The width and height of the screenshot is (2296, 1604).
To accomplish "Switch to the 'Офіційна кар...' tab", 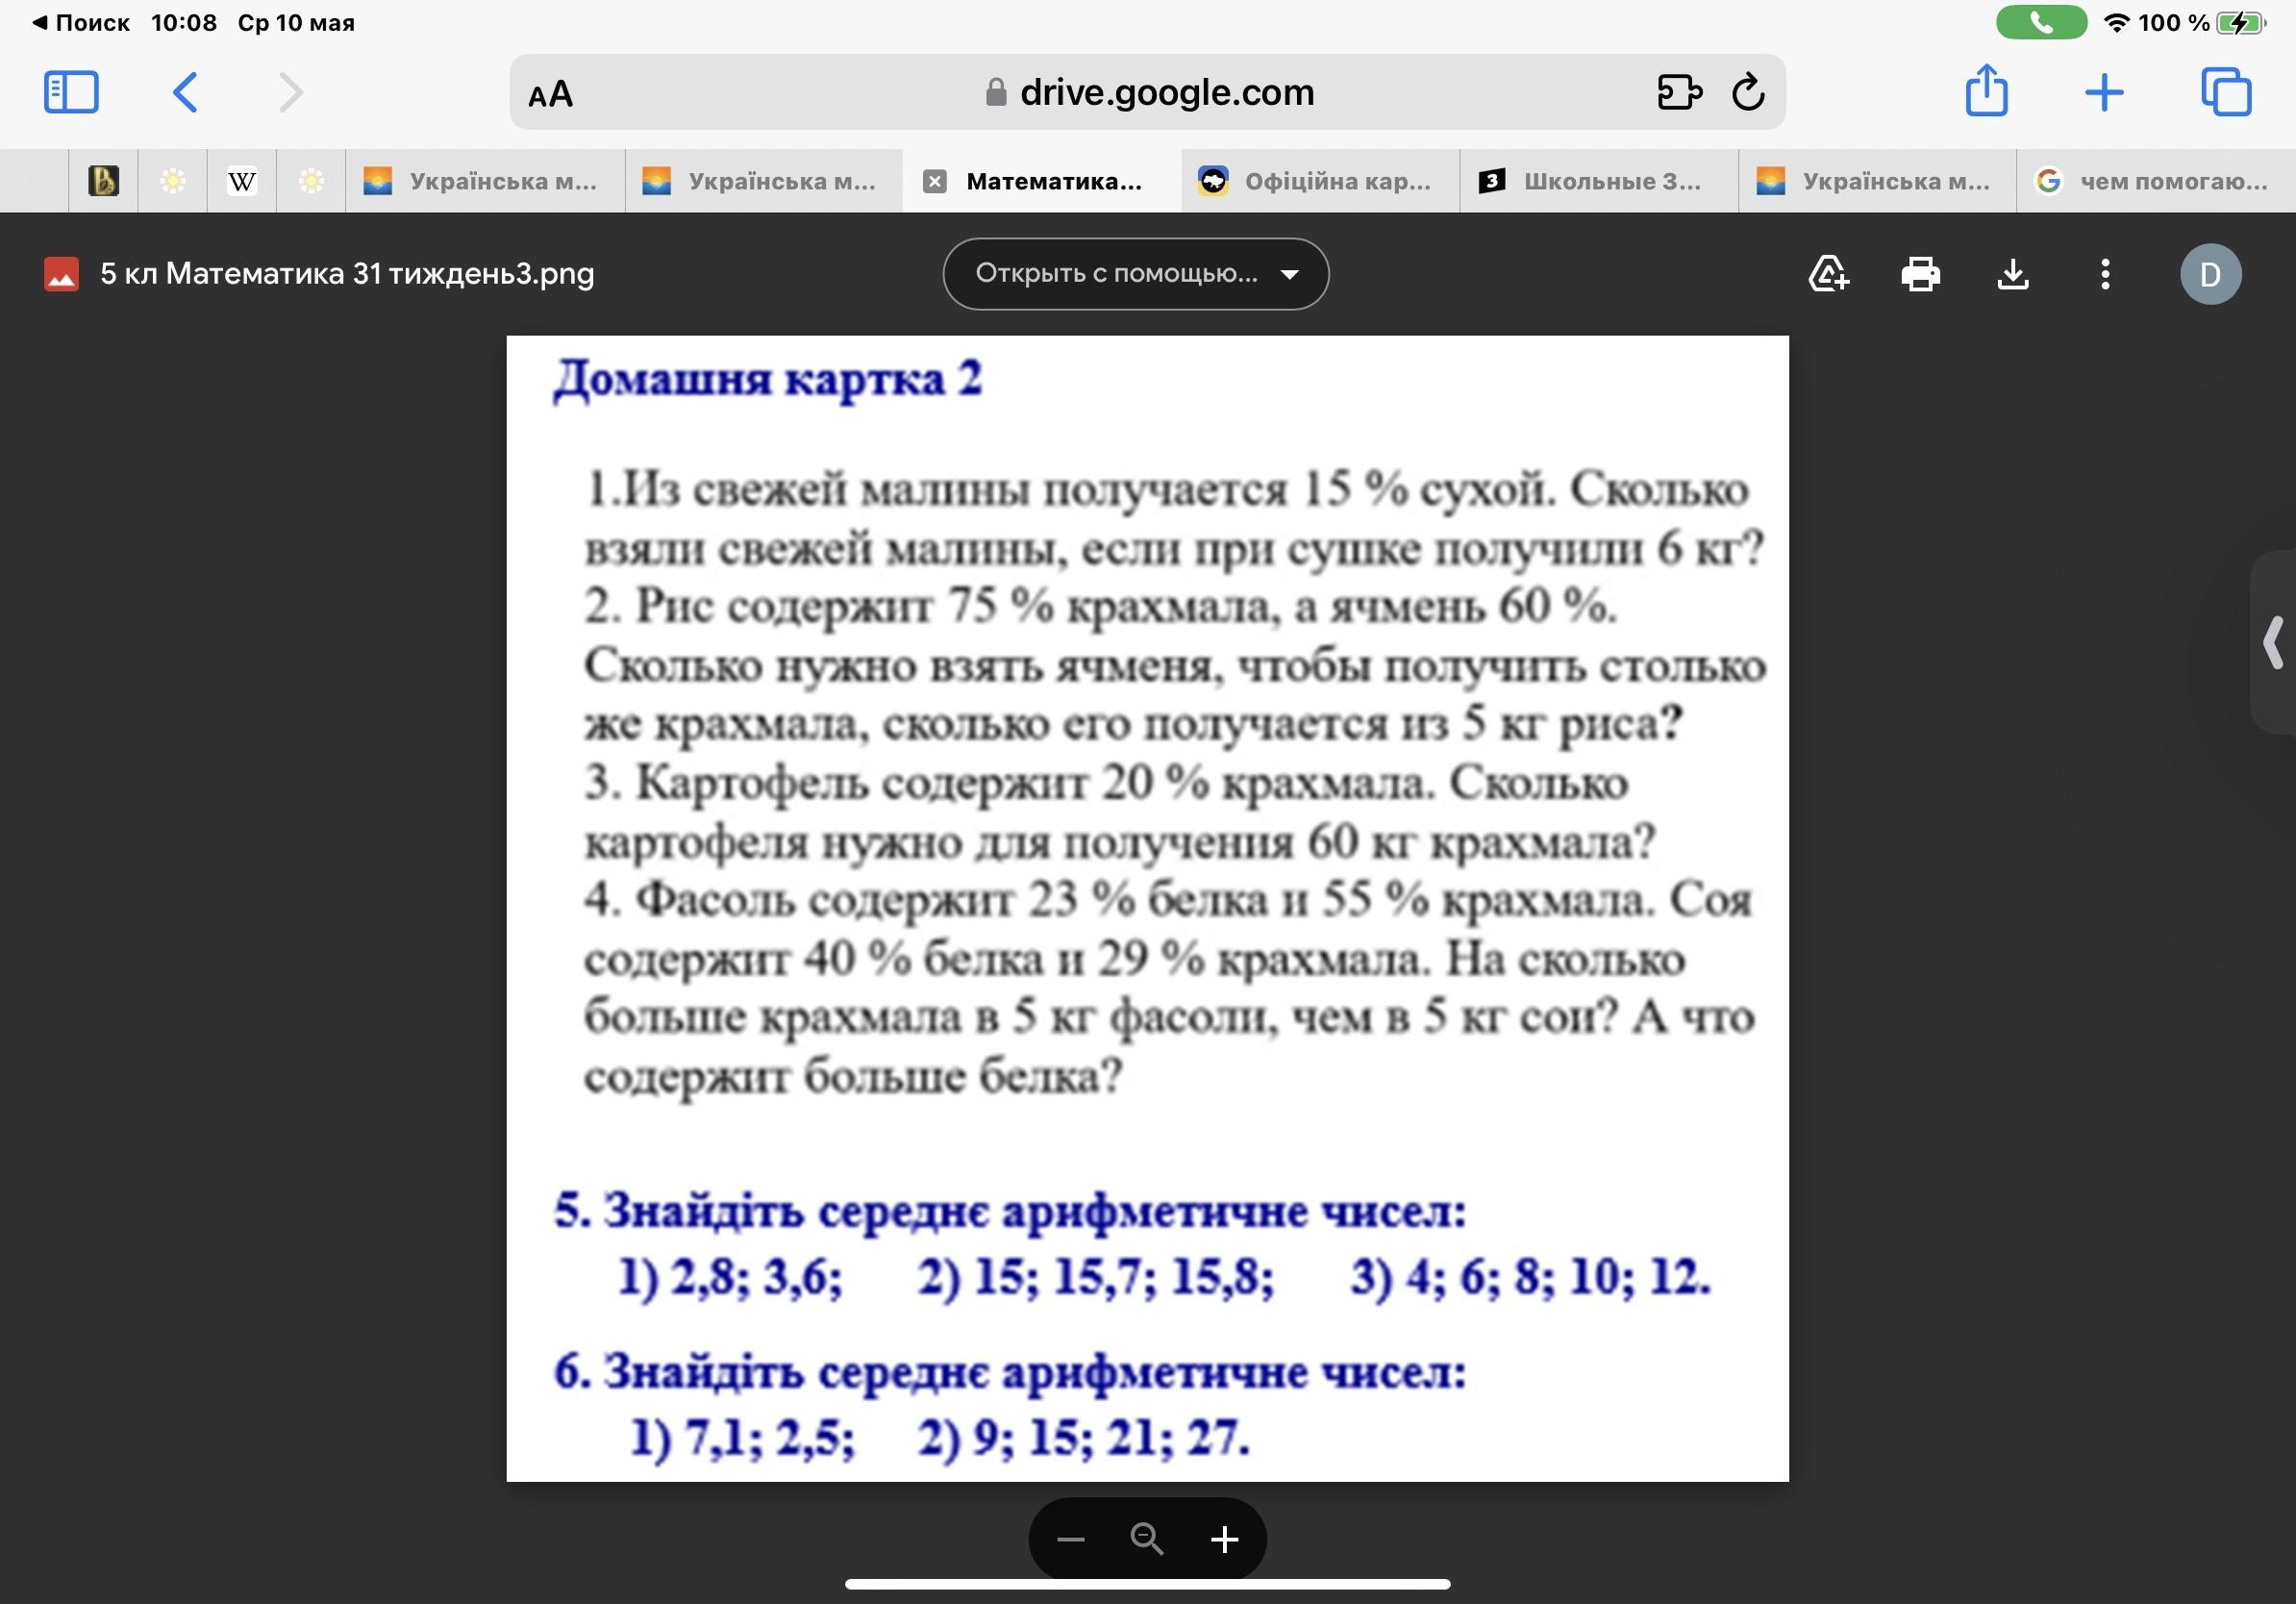I will tap(1320, 181).
